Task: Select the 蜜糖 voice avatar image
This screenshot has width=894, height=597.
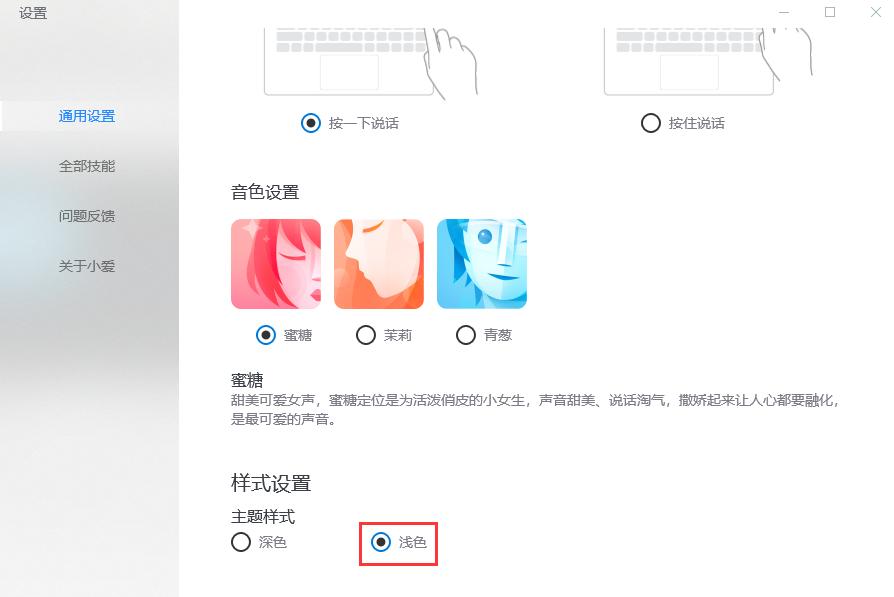Action: coord(276,263)
